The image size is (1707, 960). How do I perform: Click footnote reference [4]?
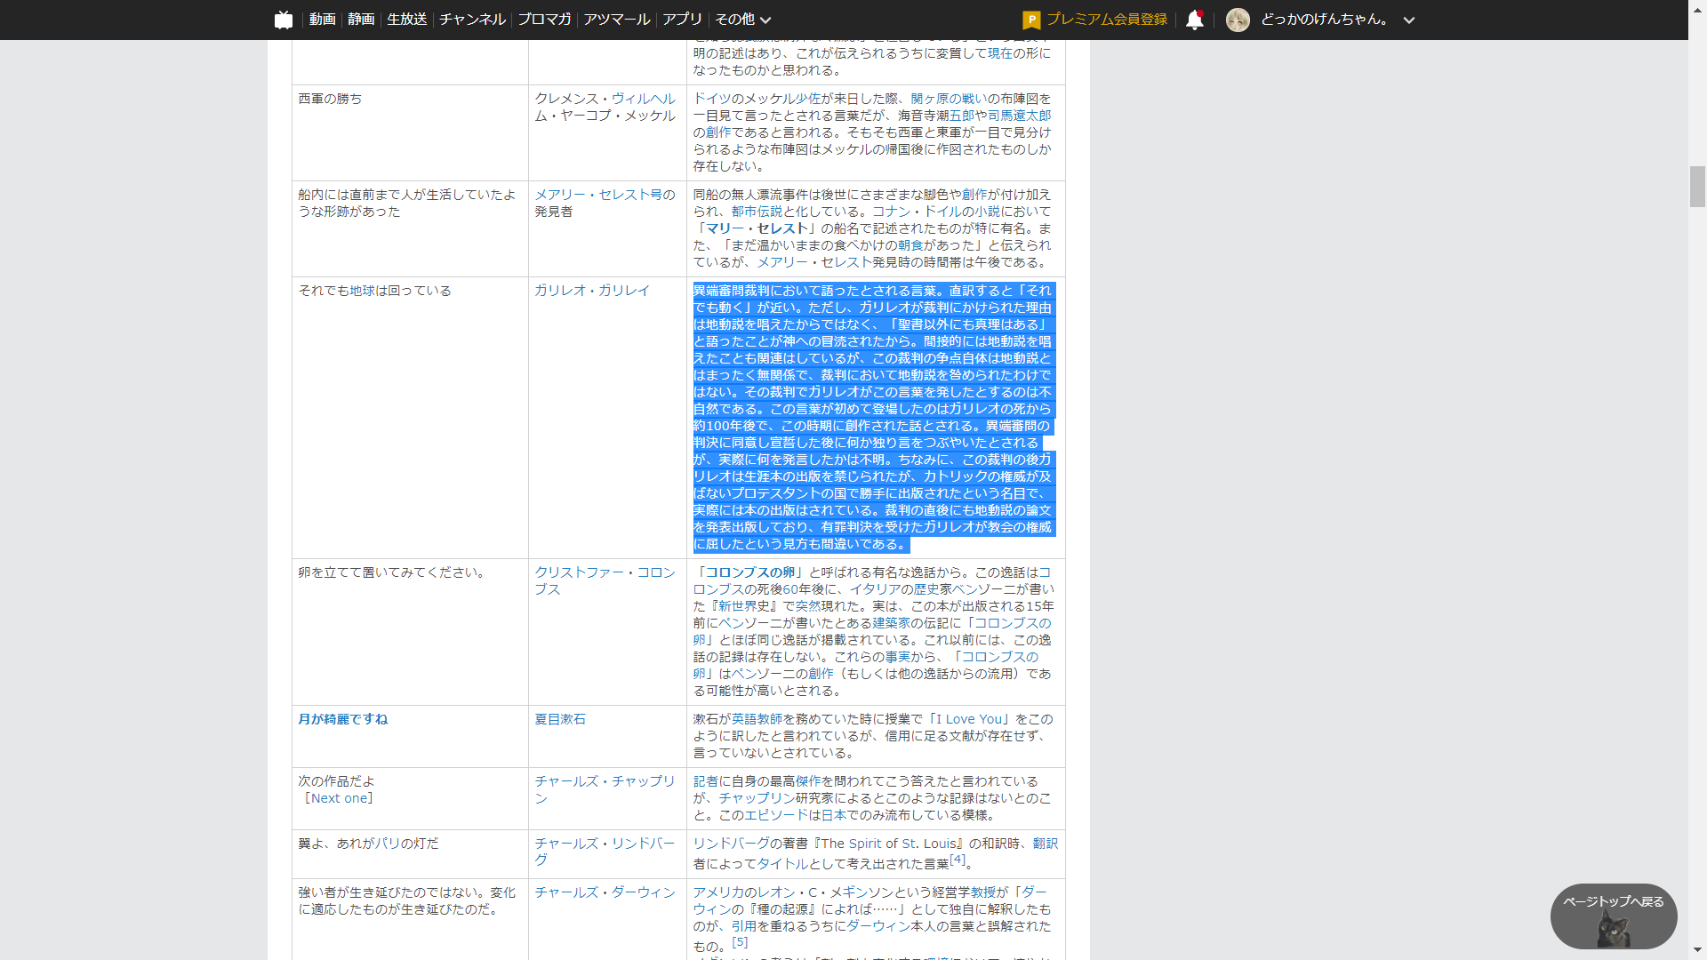pyautogui.click(x=958, y=859)
